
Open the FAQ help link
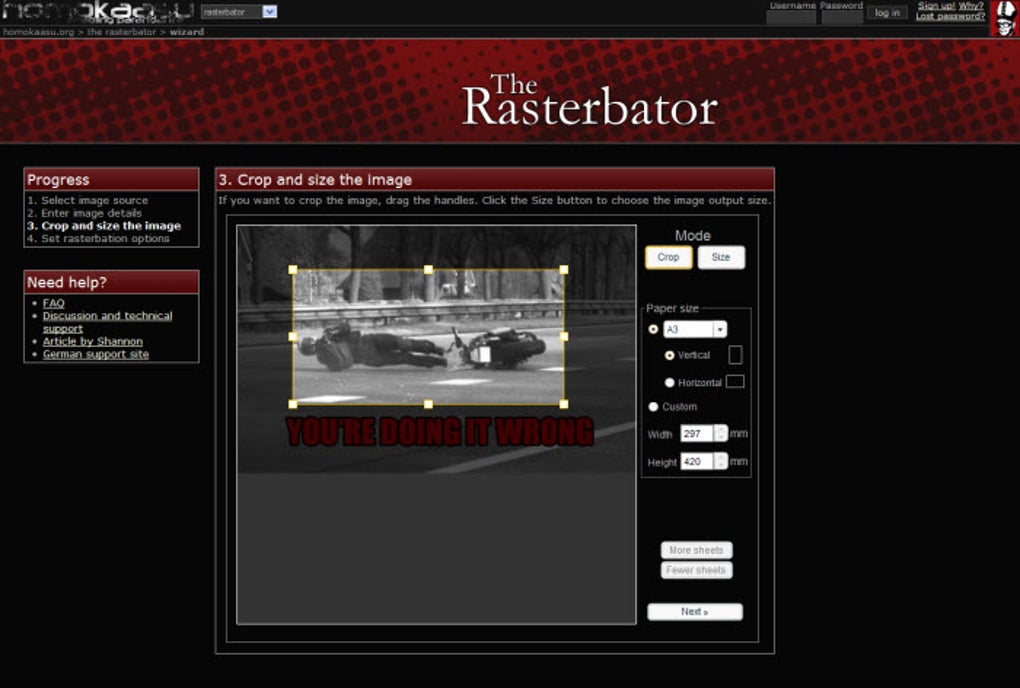(53, 303)
